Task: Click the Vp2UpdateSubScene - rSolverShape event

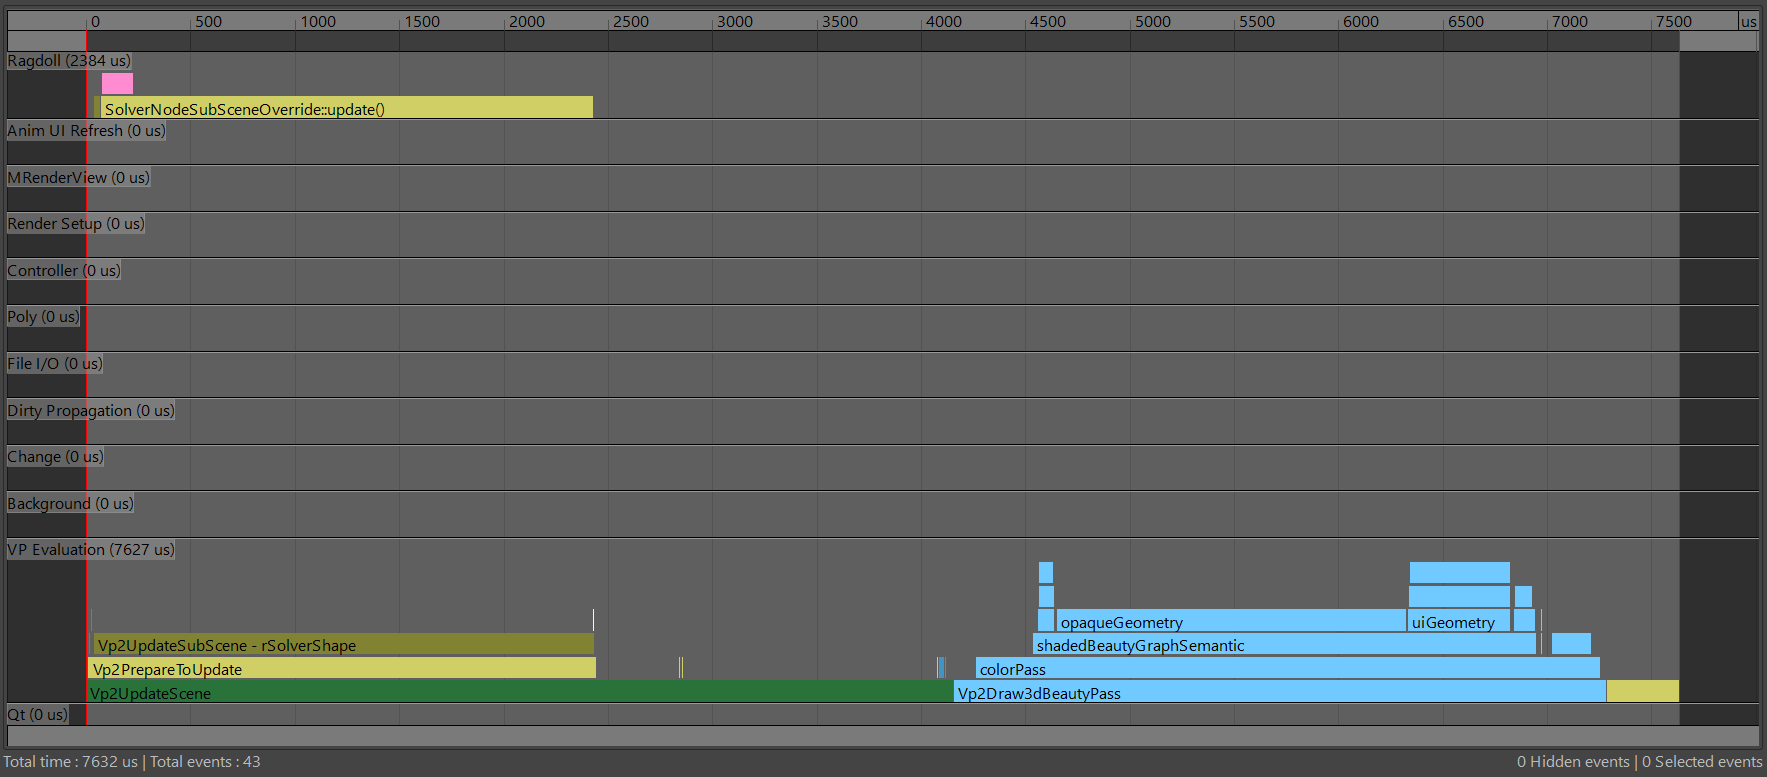Action: pyautogui.click(x=344, y=644)
